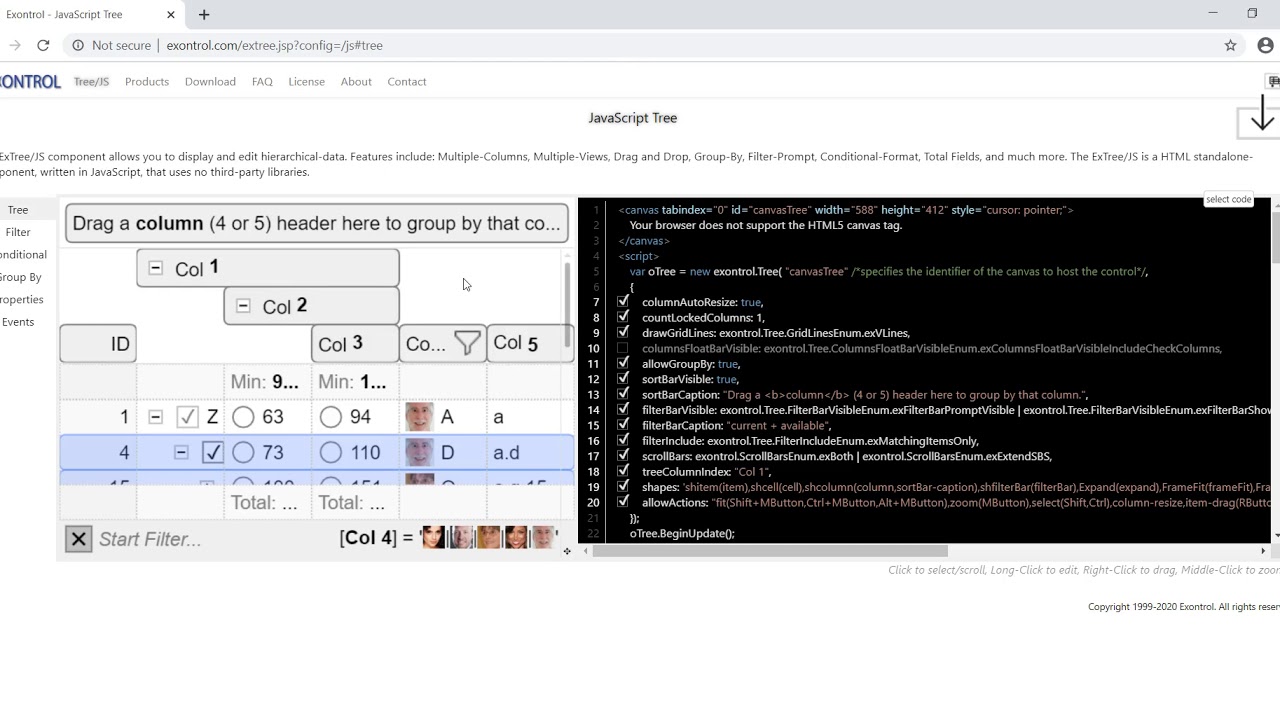Uncheck the allowGroupBy checkbox
The height and width of the screenshot is (720, 1280).
coord(623,363)
